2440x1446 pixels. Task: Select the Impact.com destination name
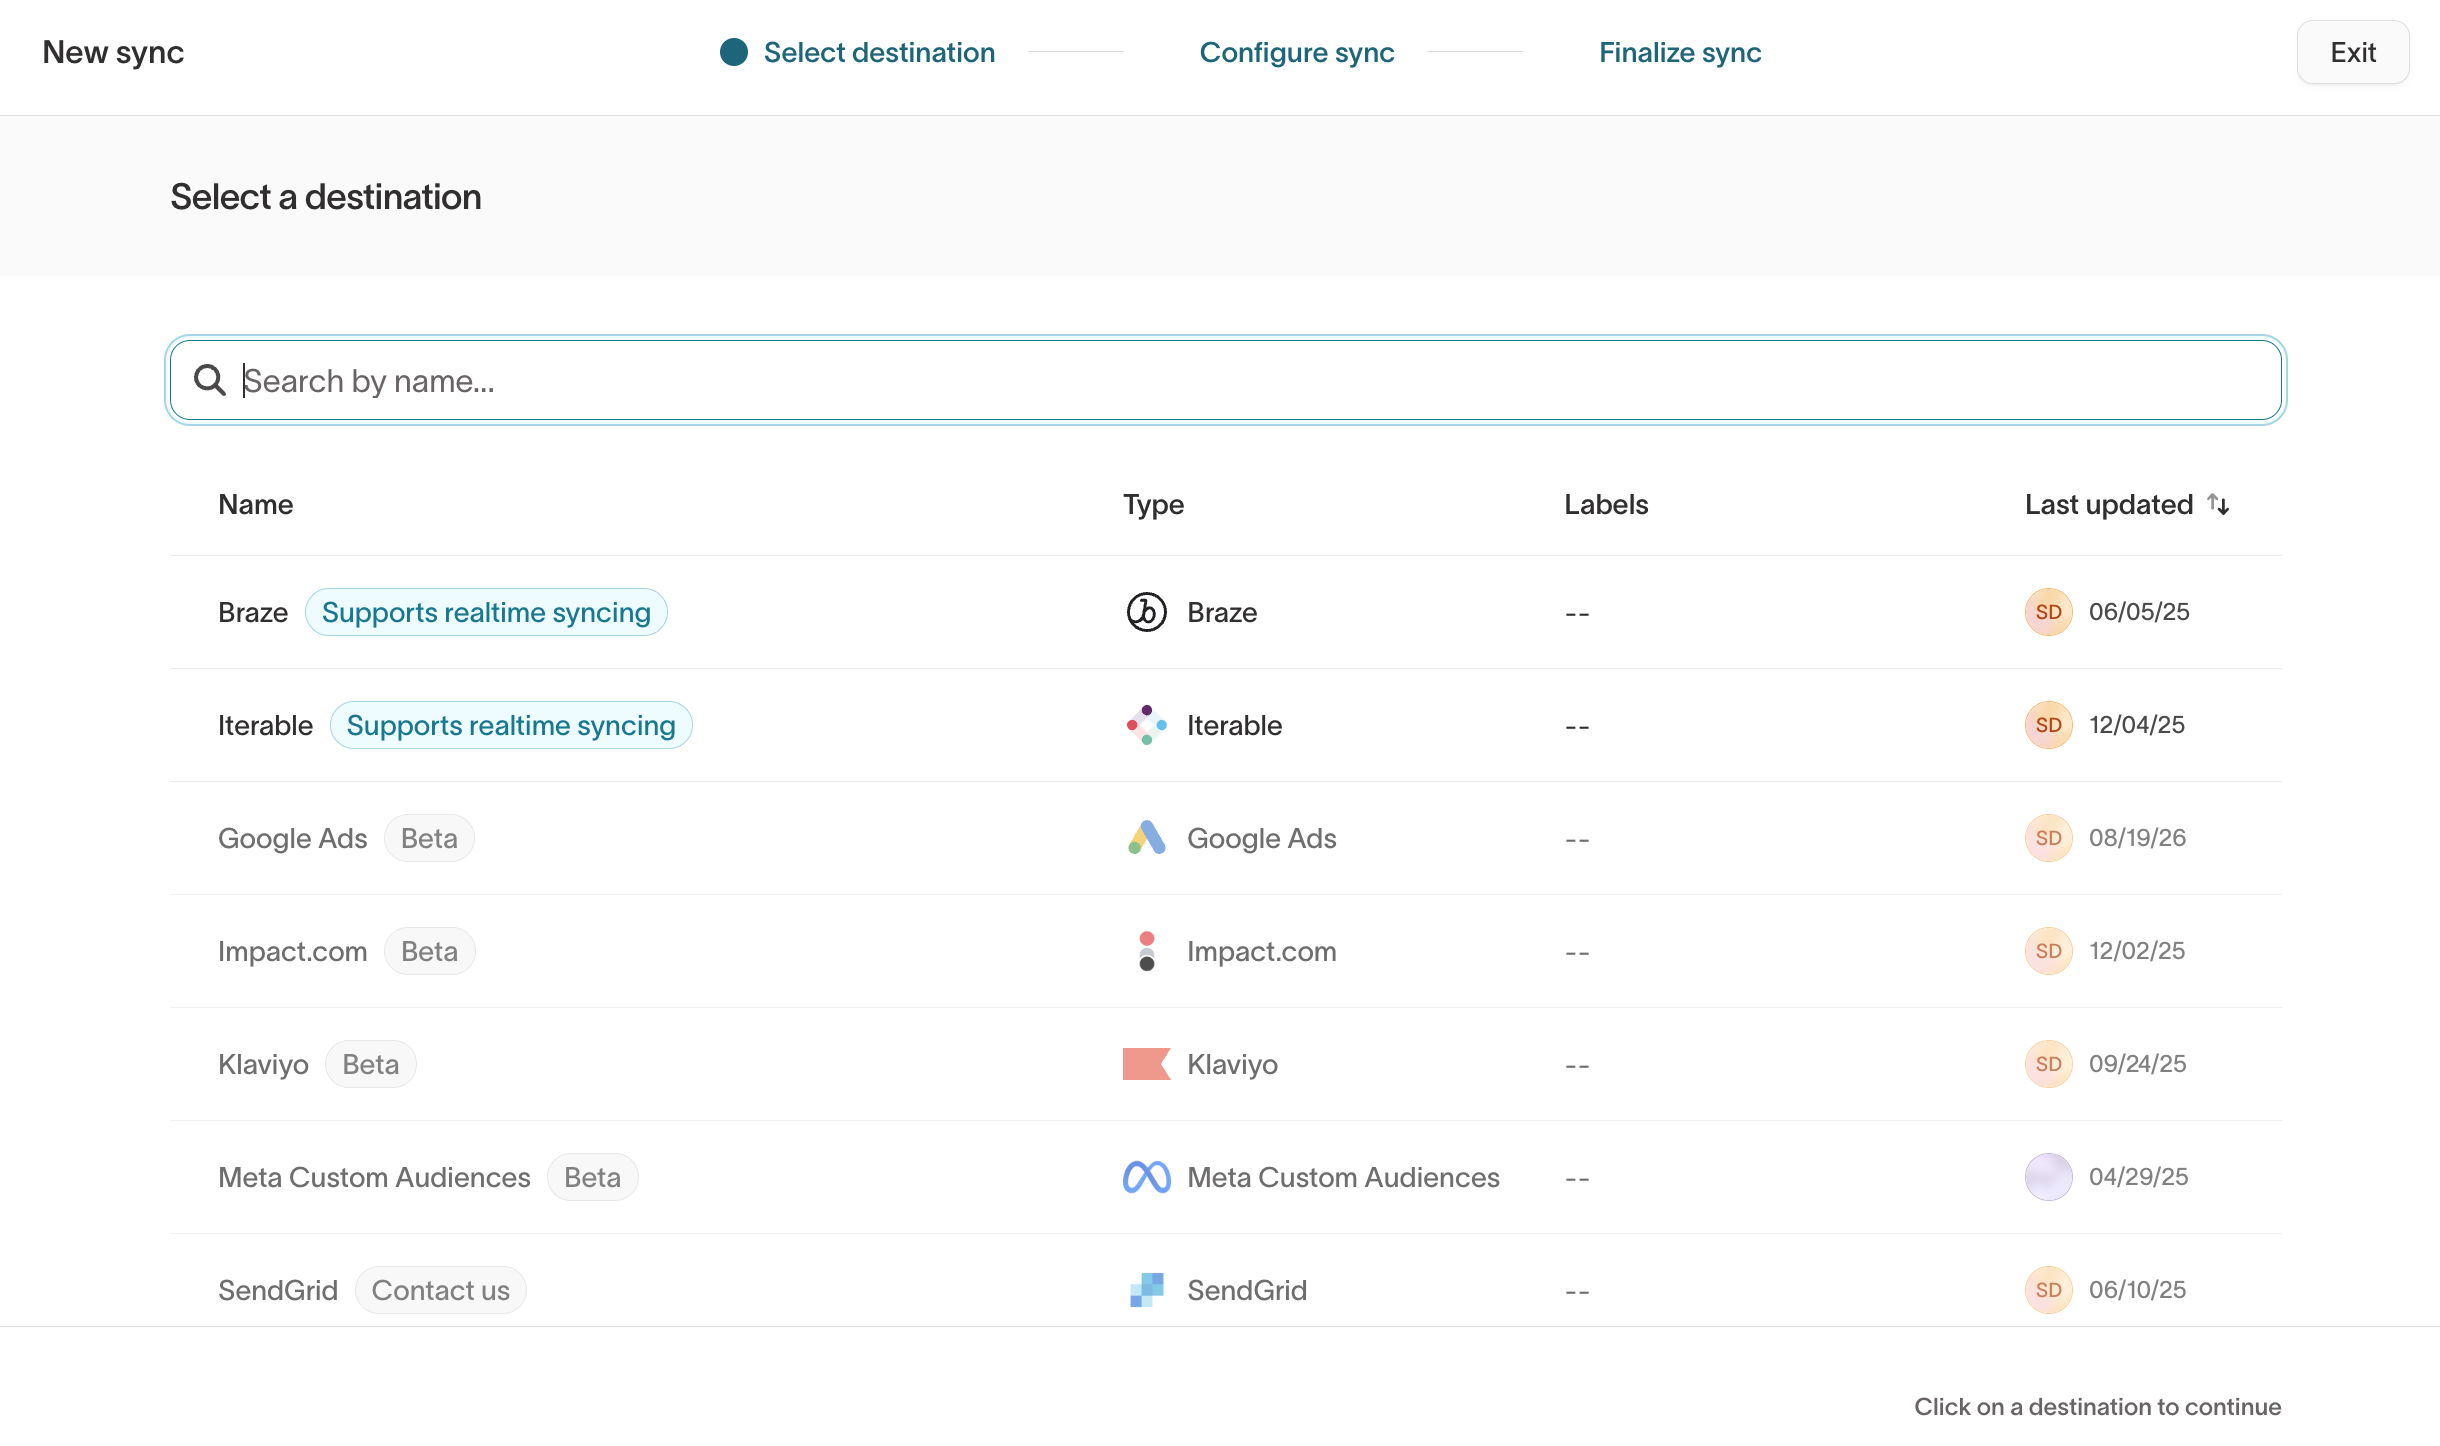pos(293,951)
